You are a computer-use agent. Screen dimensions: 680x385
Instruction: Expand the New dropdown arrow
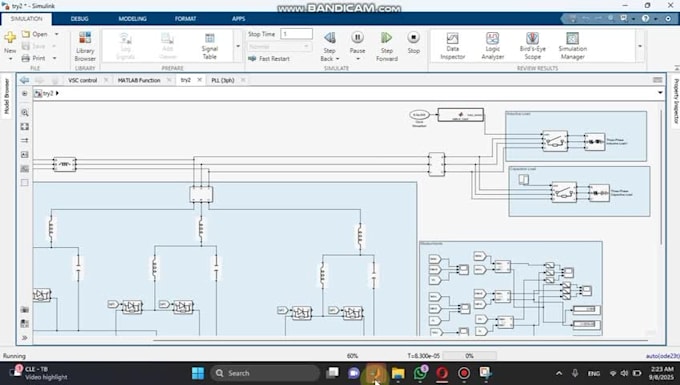[x=10, y=59]
